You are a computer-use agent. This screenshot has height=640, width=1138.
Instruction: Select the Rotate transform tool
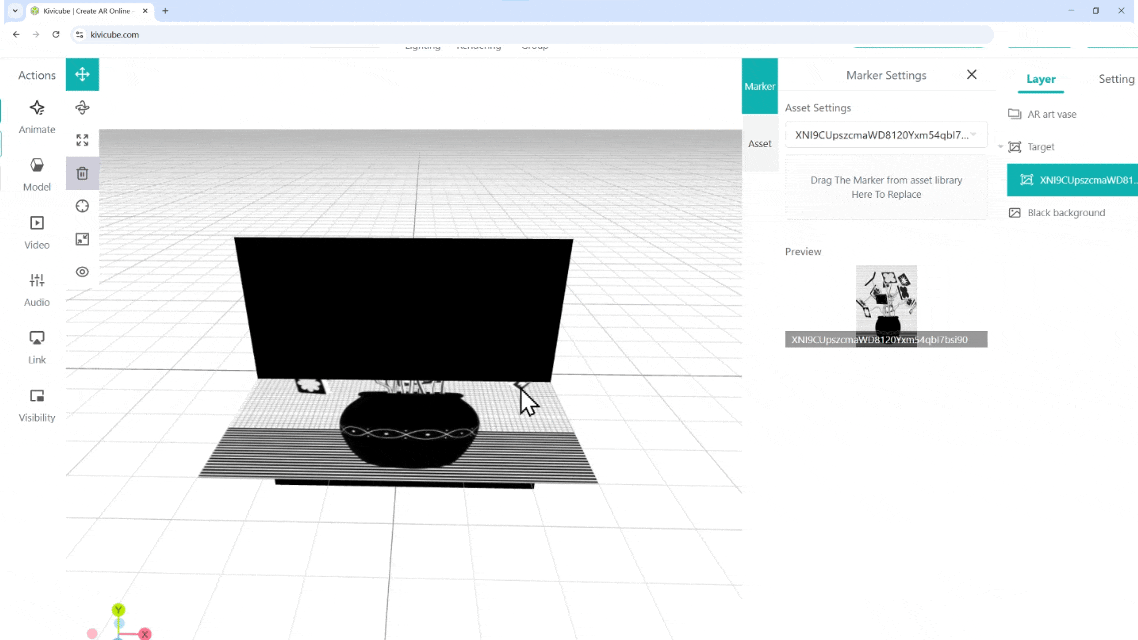82,107
